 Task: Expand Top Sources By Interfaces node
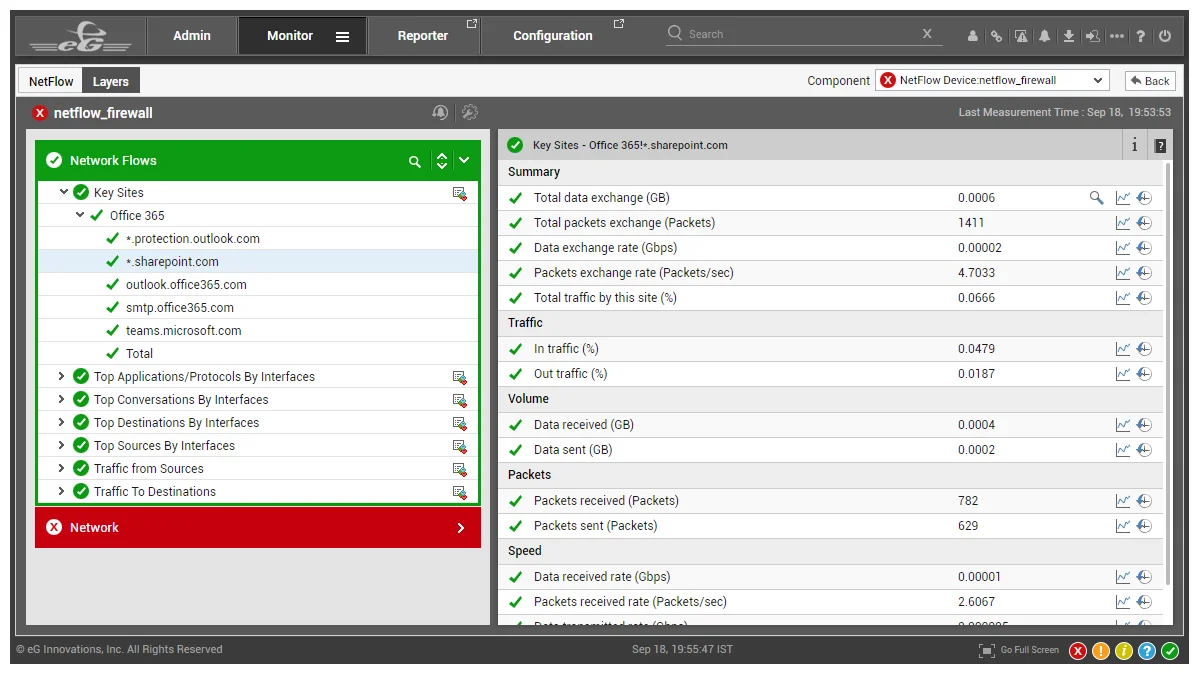(61, 445)
